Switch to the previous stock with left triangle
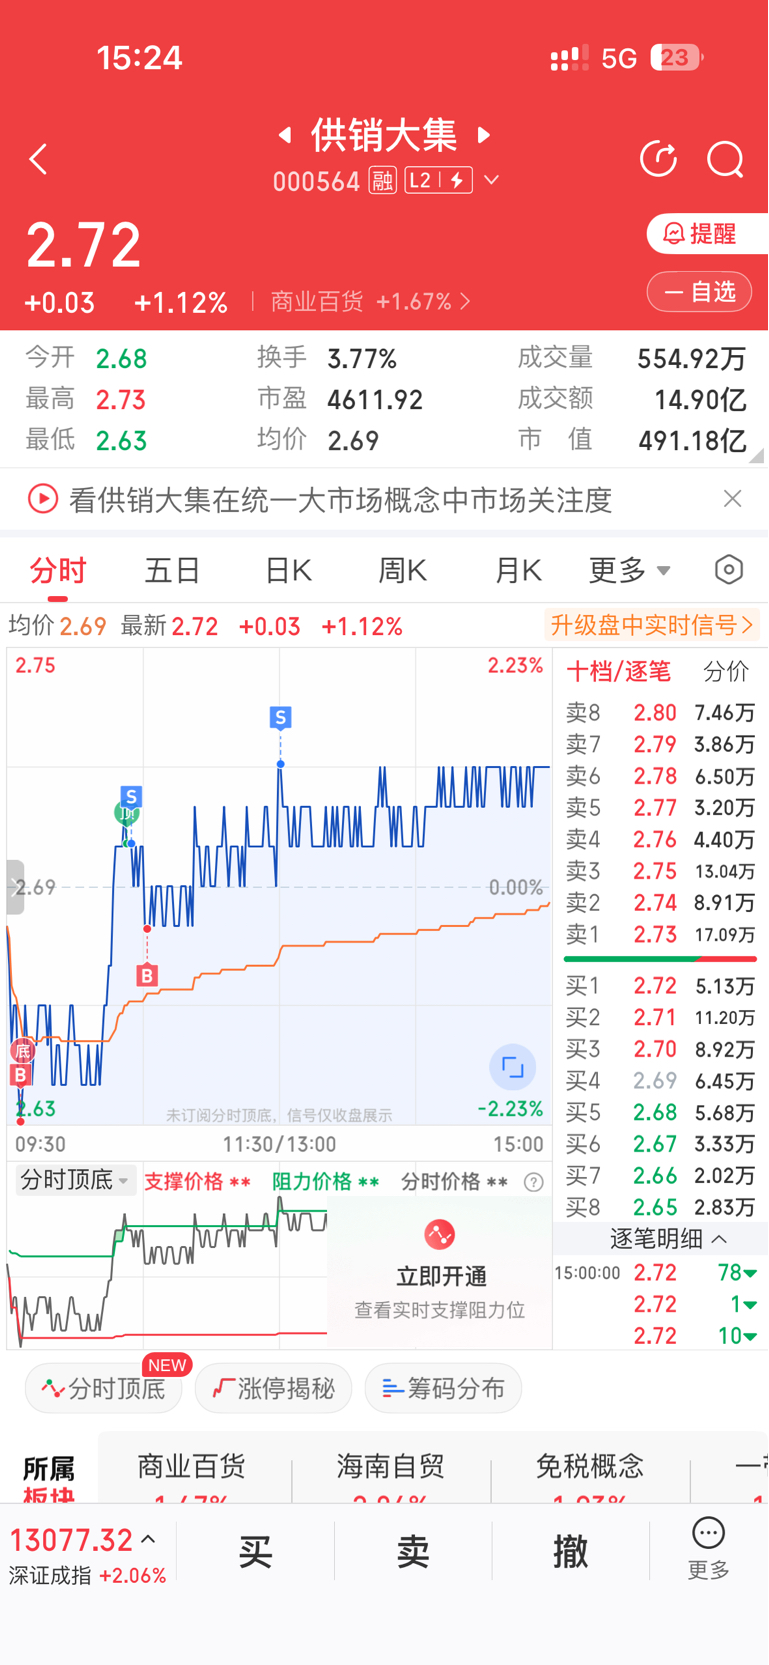Image resolution: width=769 pixels, height=1665 pixels. click(285, 135)
